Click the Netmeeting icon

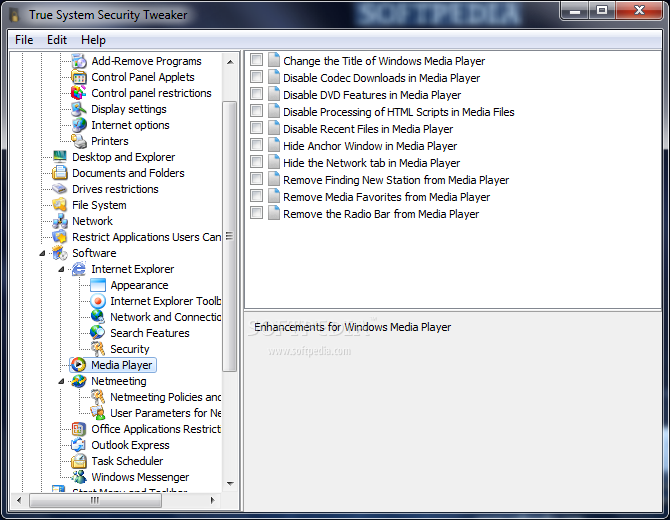(79, 381)
